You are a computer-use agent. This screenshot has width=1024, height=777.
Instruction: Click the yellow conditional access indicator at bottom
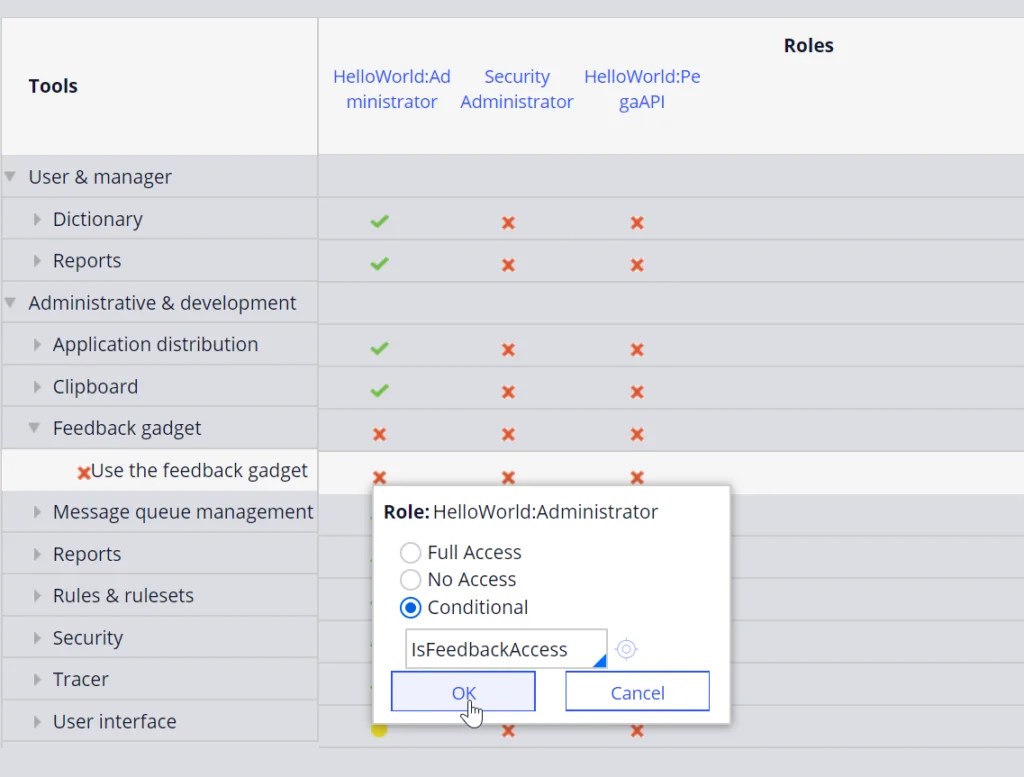(x=379, y=730)
